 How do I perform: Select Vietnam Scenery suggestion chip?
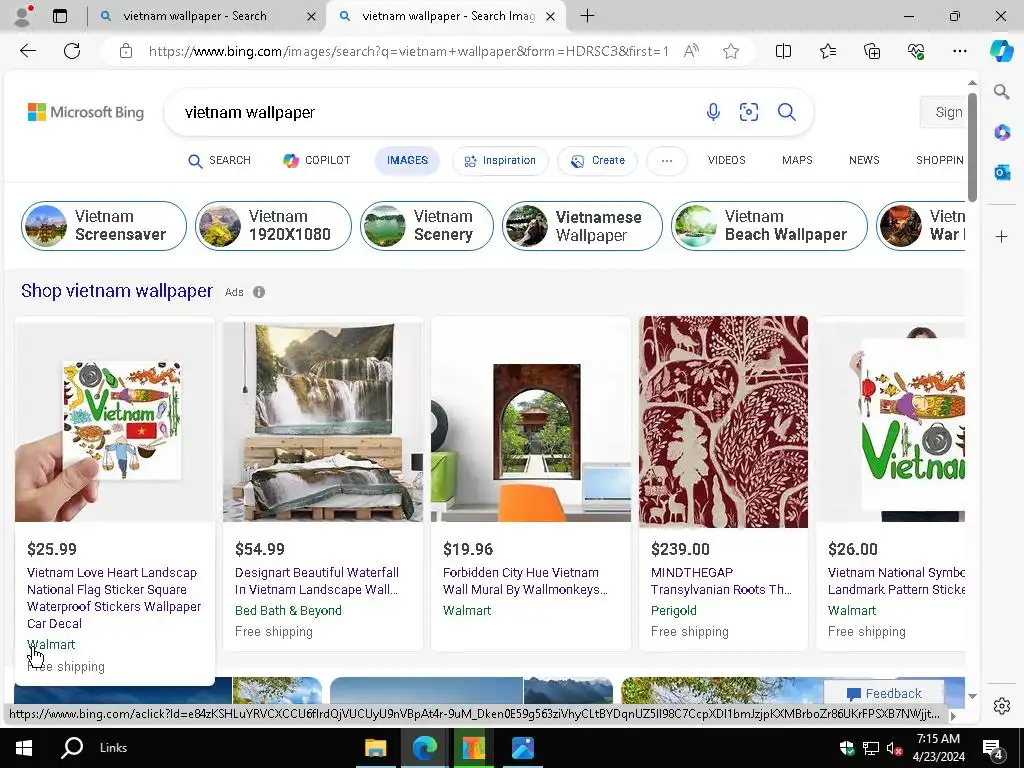[x=426, y=226]
